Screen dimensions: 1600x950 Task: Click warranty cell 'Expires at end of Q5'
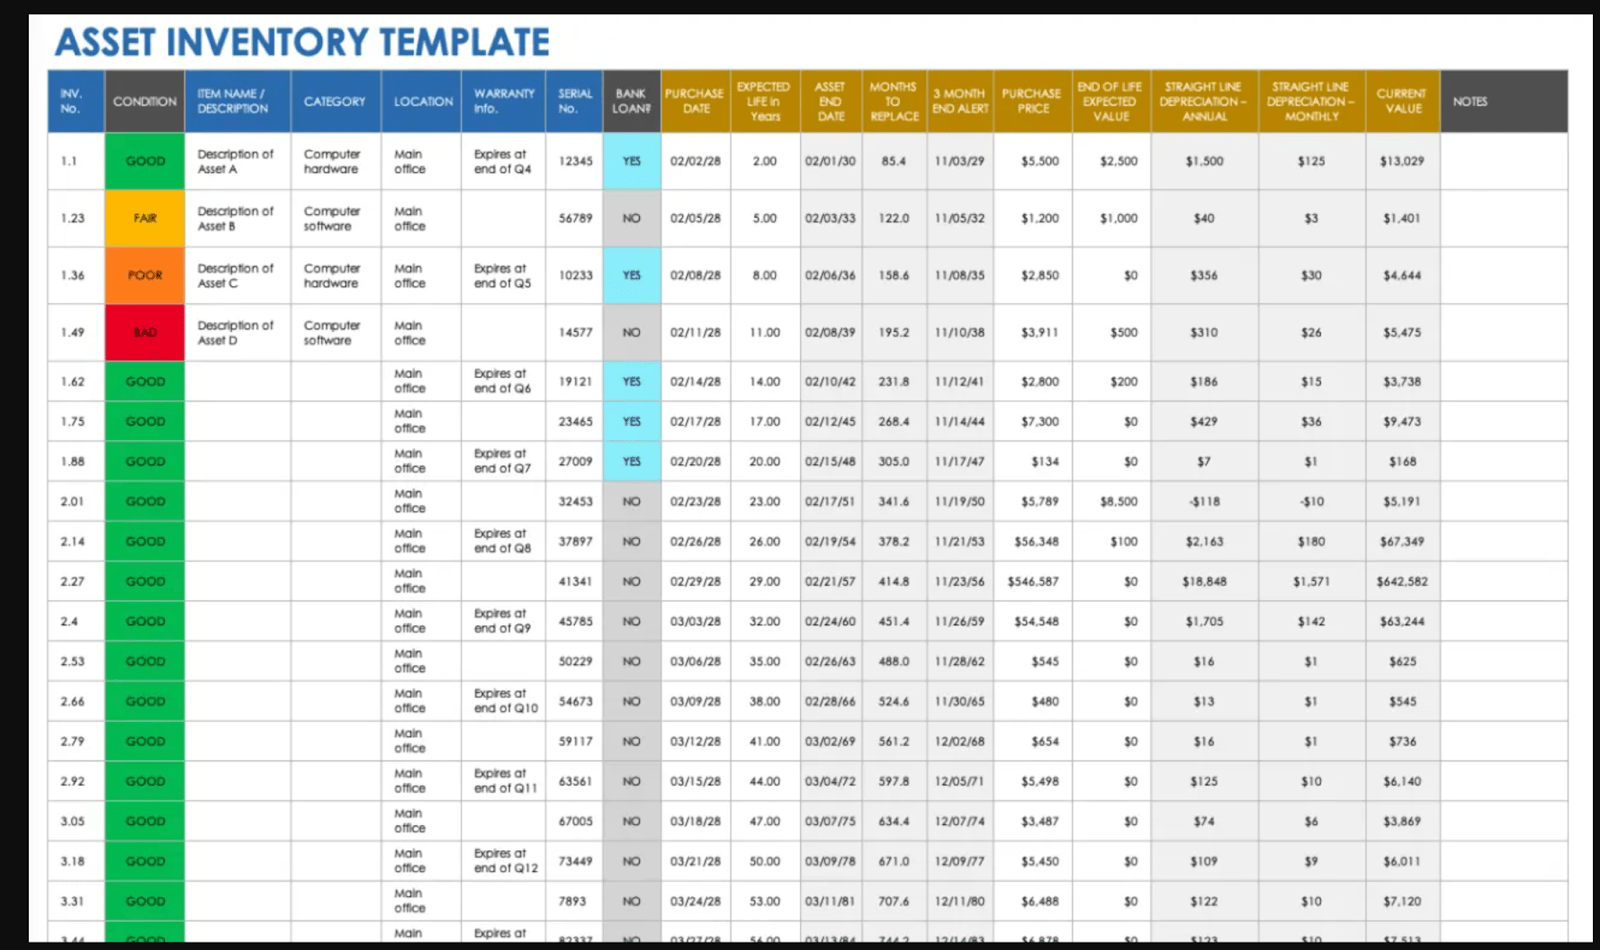click(x=504, y=275)
